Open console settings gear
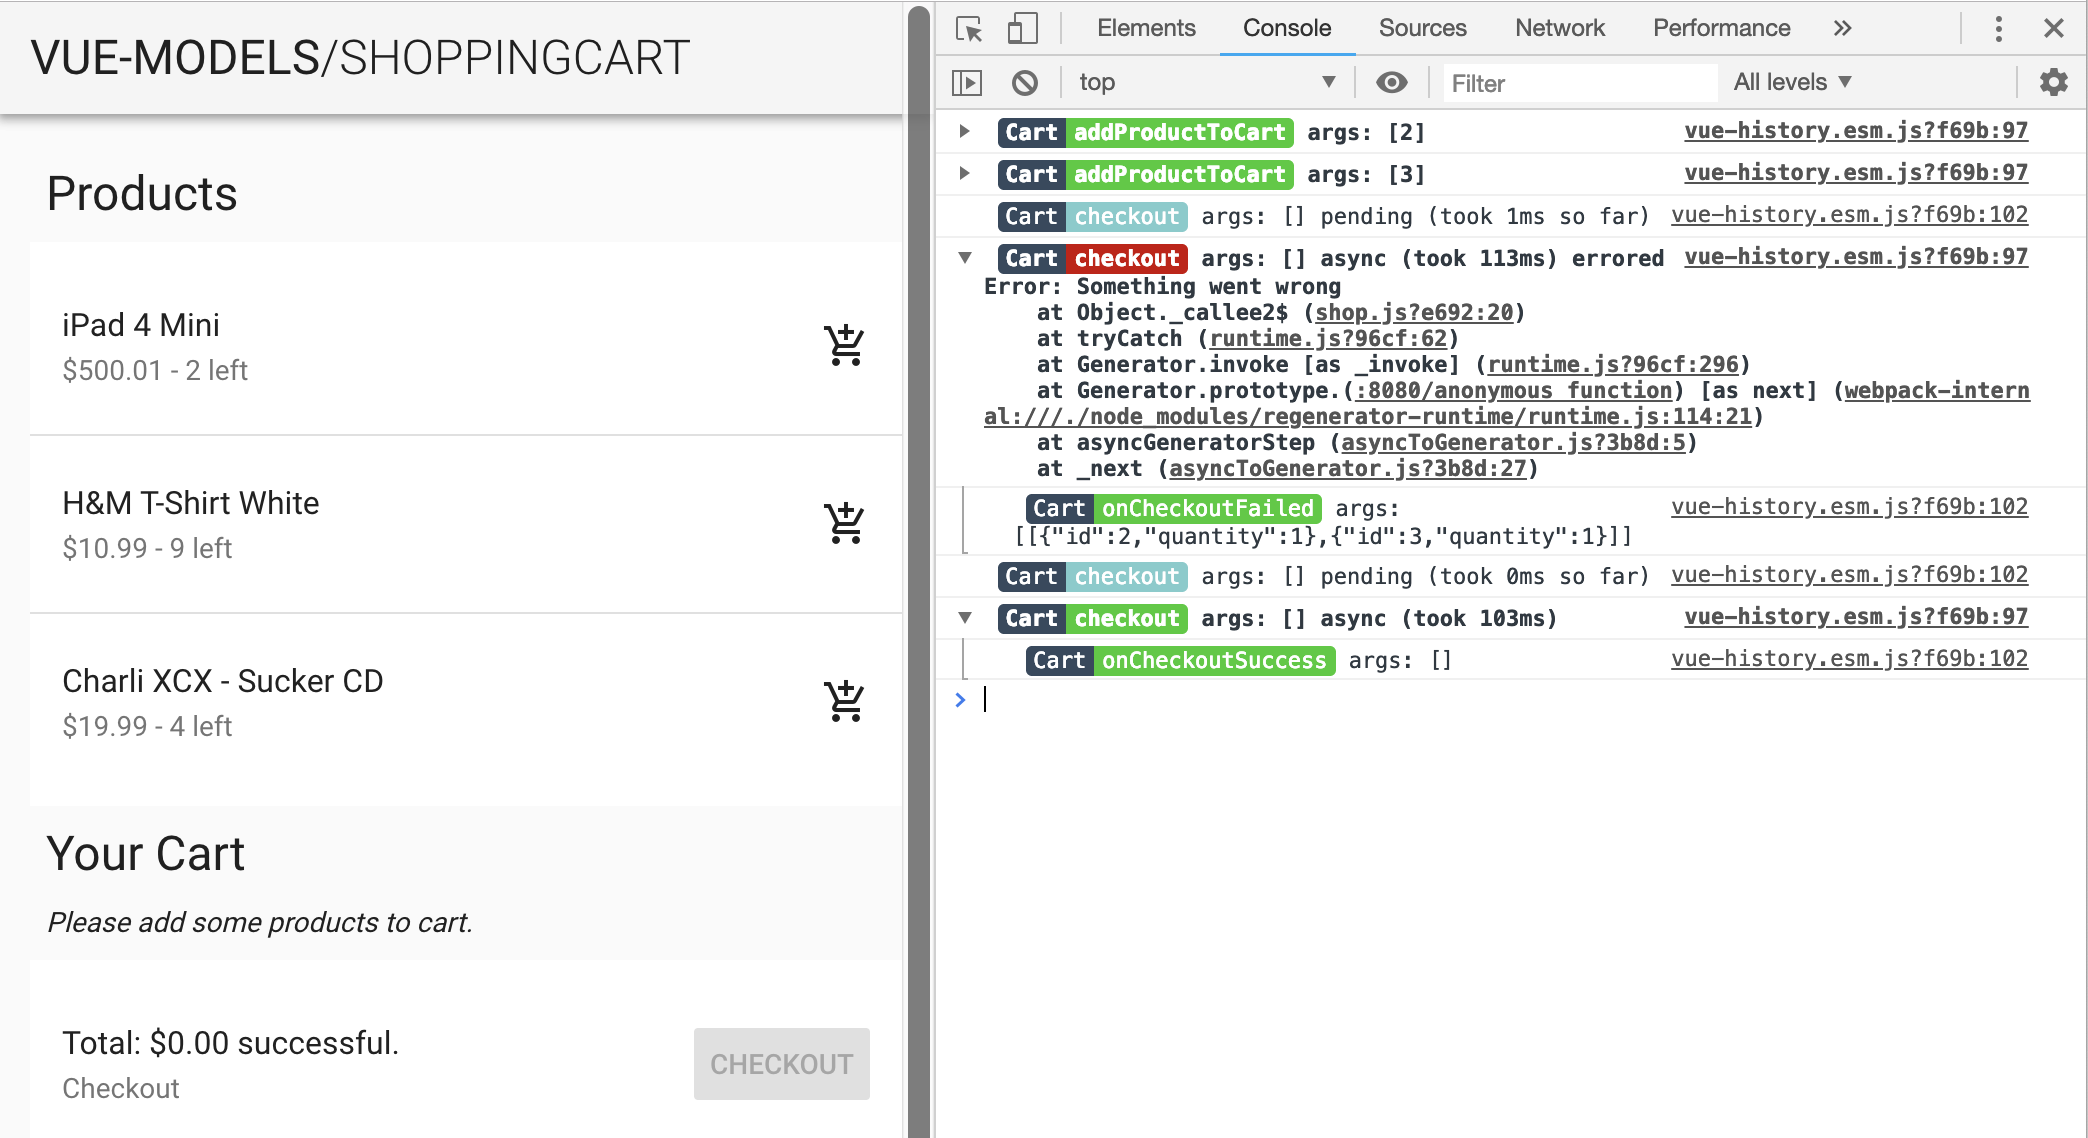The width and height of the screenshot is (2088, 1138). click(x=2053, y=82)
